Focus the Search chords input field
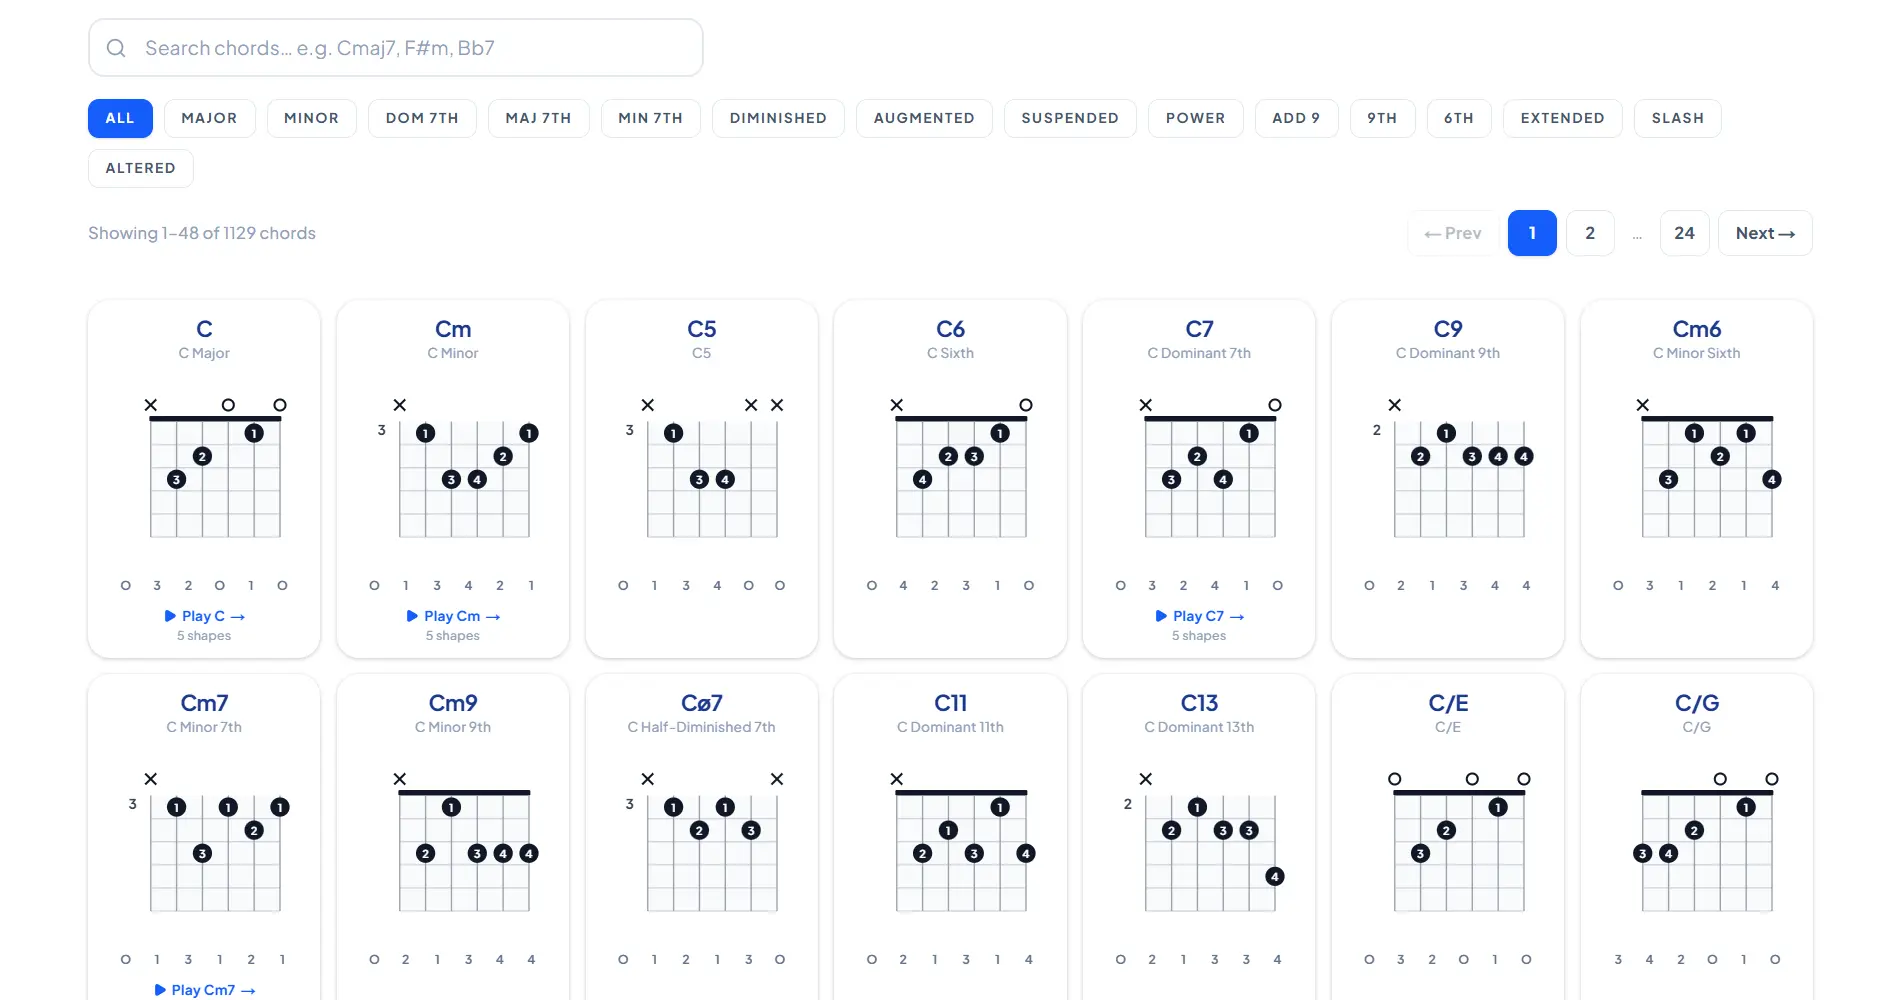Screen dimensions: 1898x1000 [396, 48]
